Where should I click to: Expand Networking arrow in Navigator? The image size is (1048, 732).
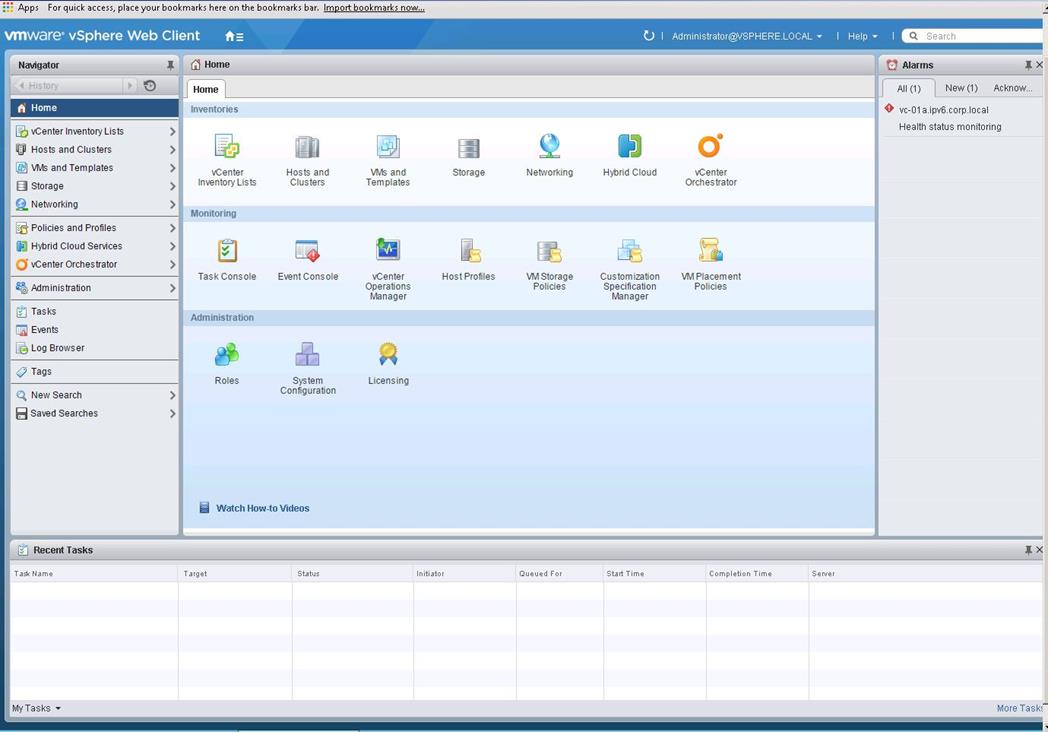[x=172, y=205]
